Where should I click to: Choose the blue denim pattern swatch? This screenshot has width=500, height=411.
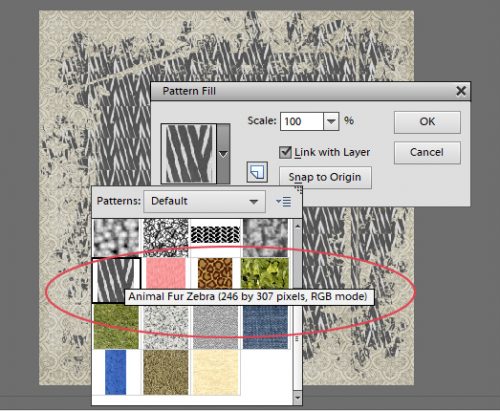coord(265,328)
